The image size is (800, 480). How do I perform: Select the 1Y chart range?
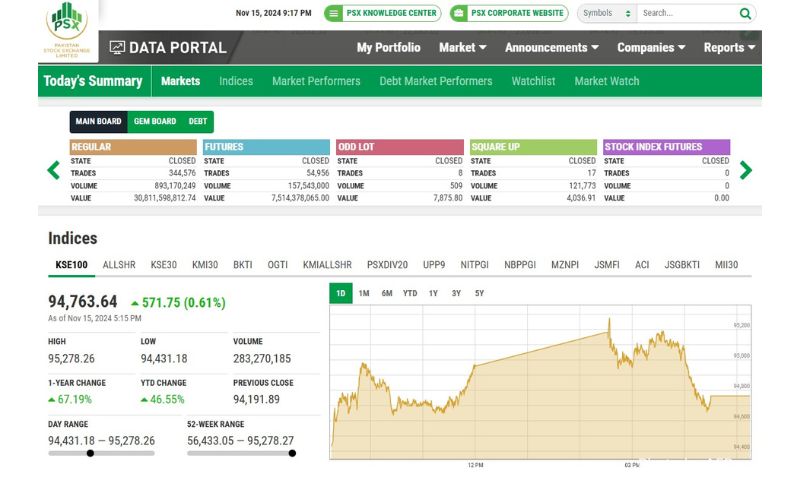433,293
